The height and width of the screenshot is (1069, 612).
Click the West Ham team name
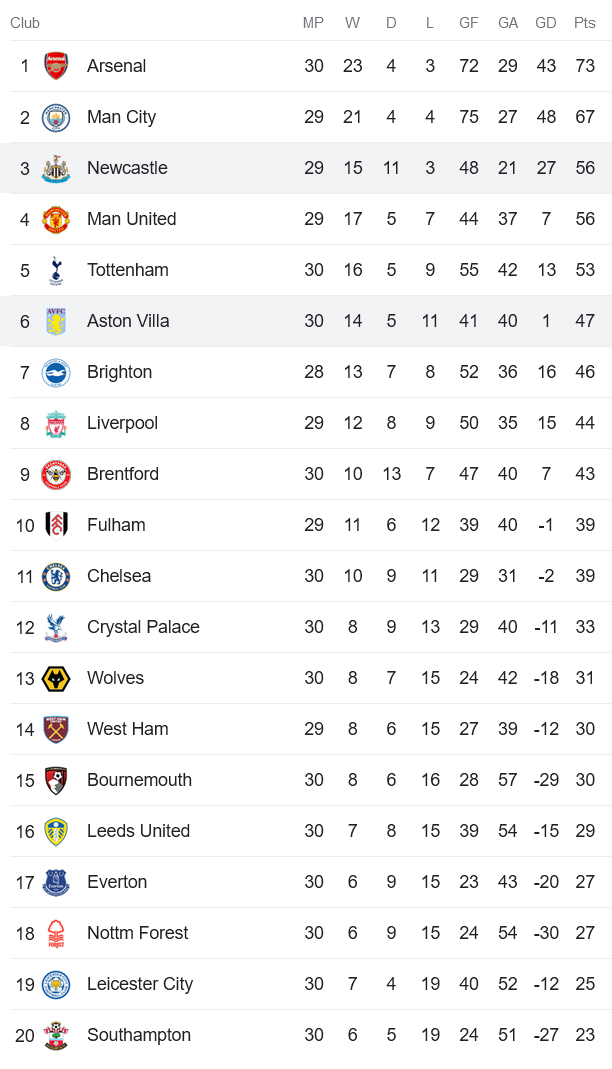click(127, 729)
